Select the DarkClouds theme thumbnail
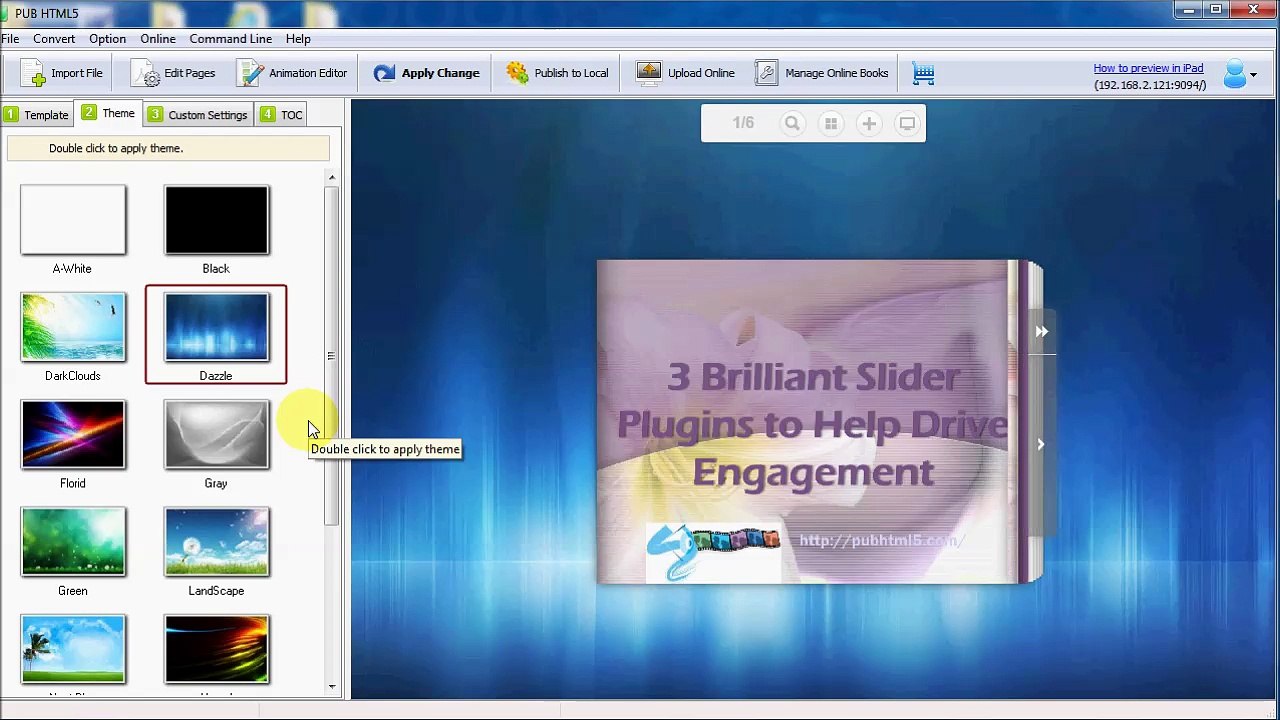Screen dimensions: 1280x720 (x=72, y=327)
